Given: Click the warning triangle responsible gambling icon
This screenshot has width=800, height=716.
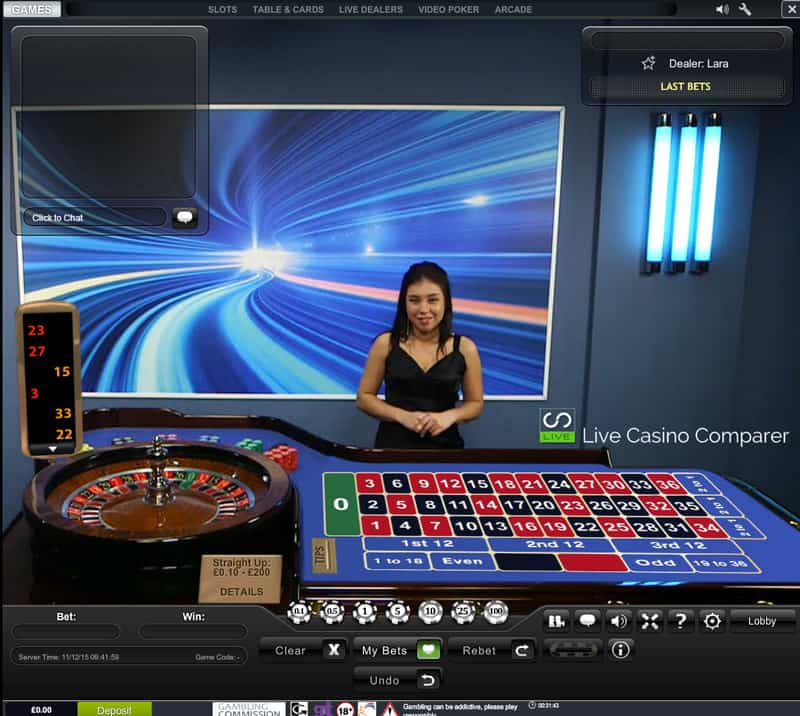Looking at the screenshot, I should (390, 709).
